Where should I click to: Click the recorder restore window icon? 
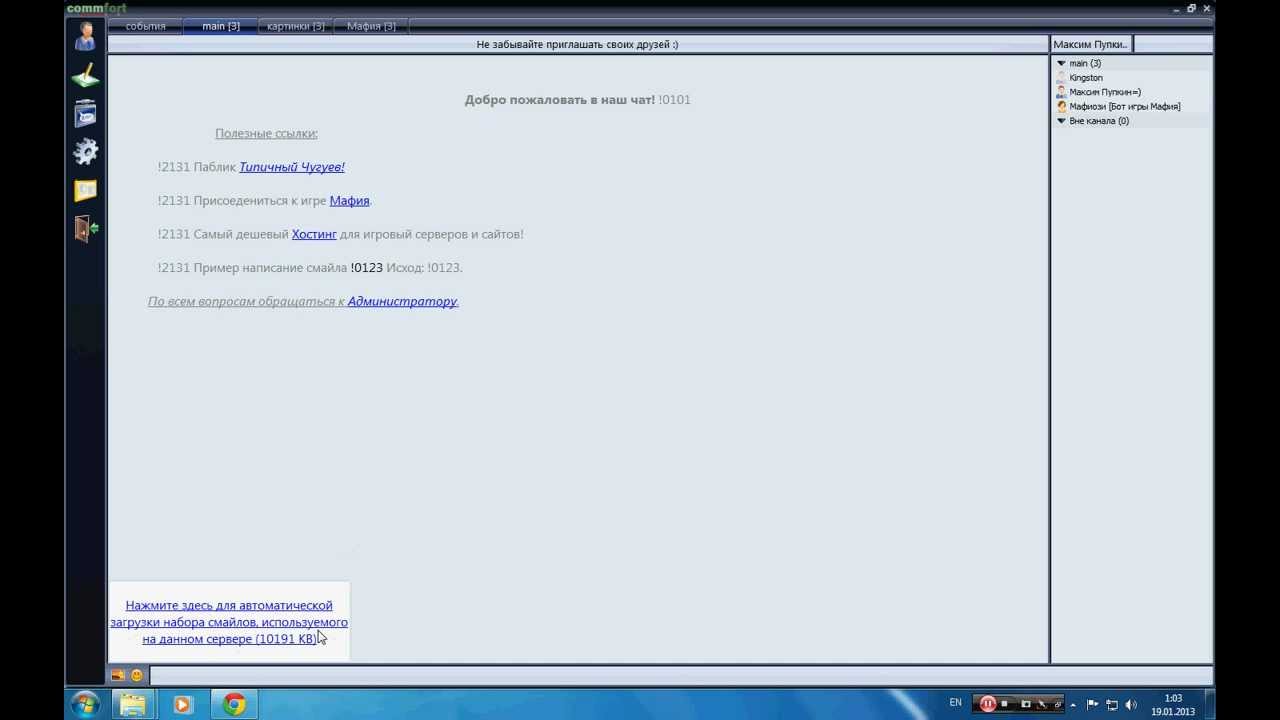pyautogui.click(x=1058, y=704)
